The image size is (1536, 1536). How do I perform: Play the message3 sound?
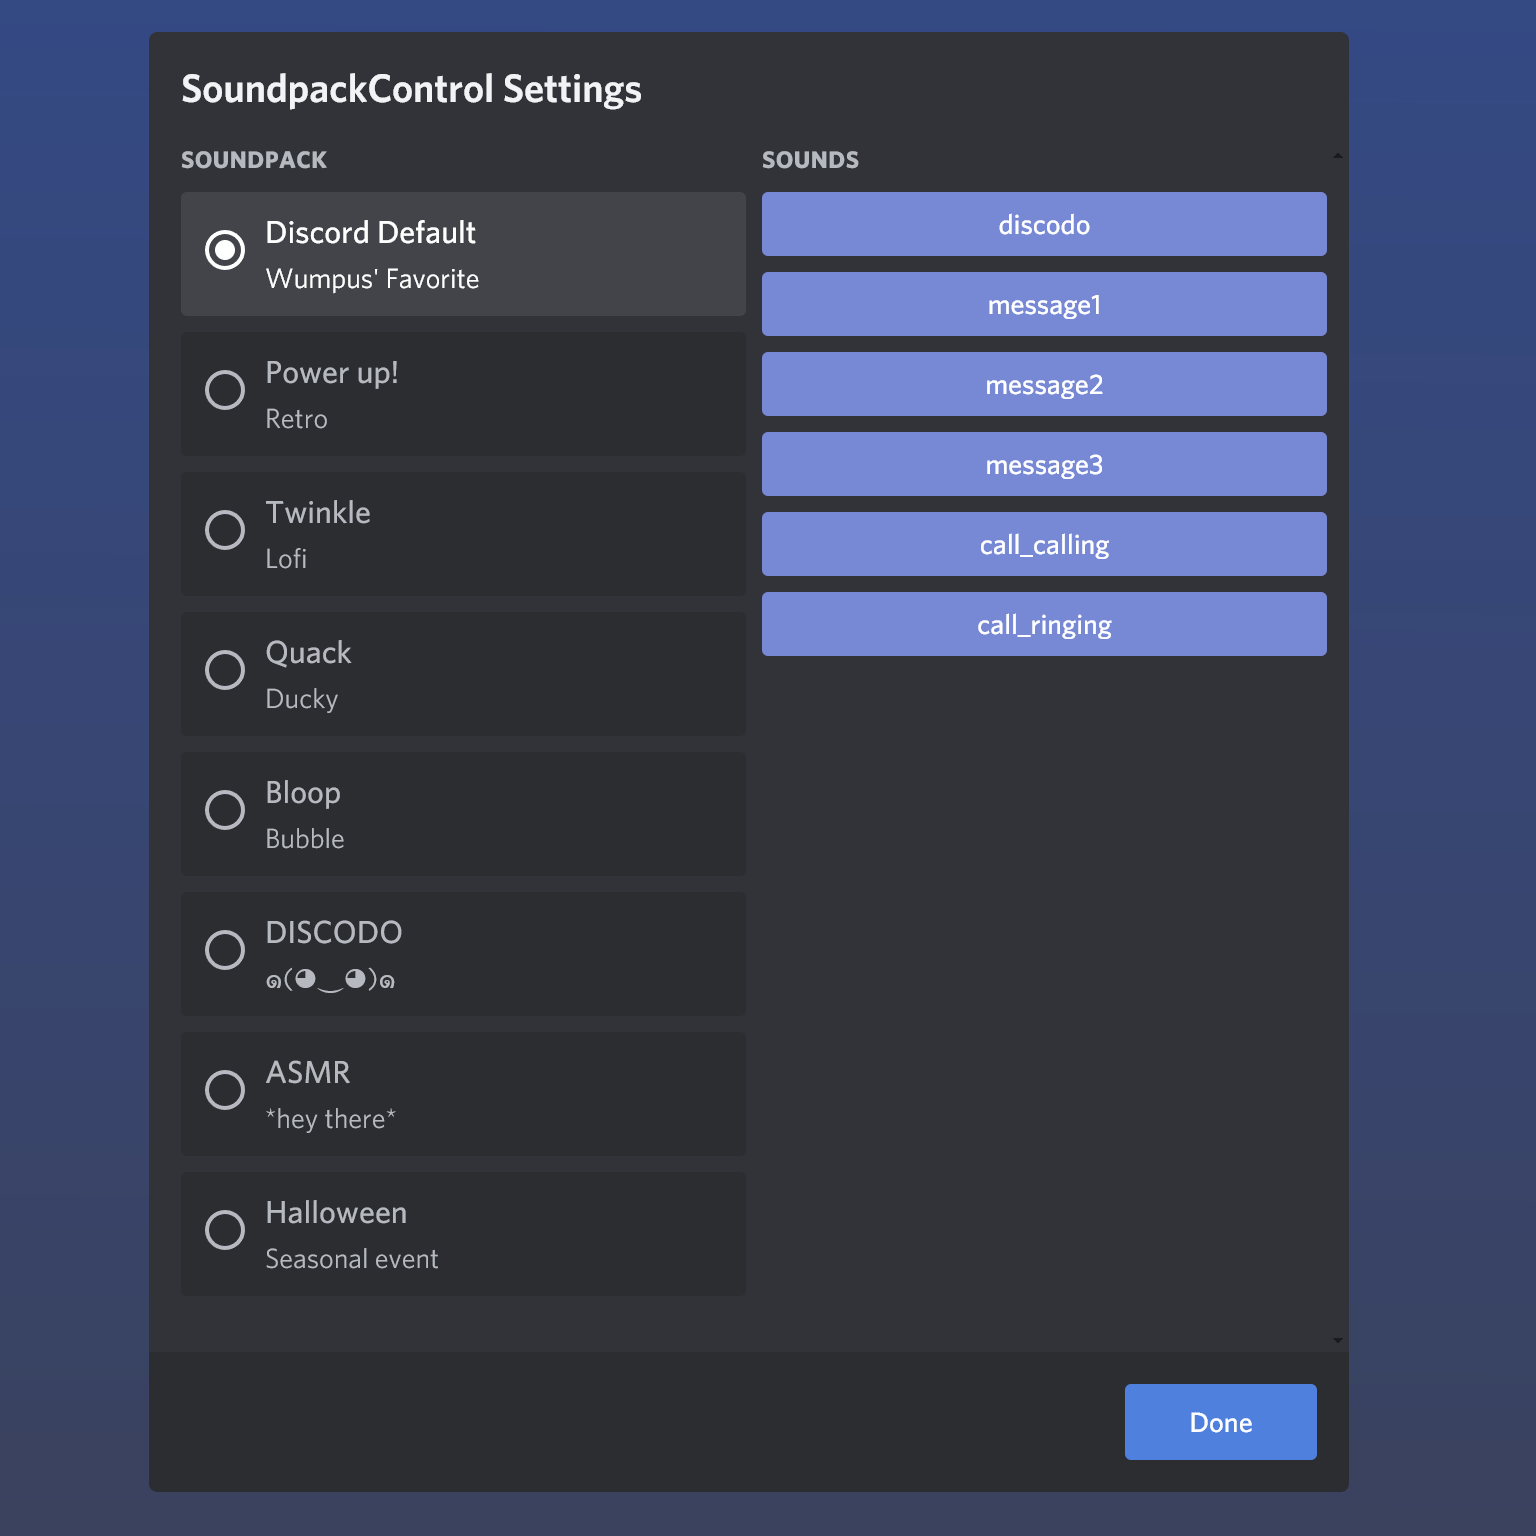(1044, 464)
